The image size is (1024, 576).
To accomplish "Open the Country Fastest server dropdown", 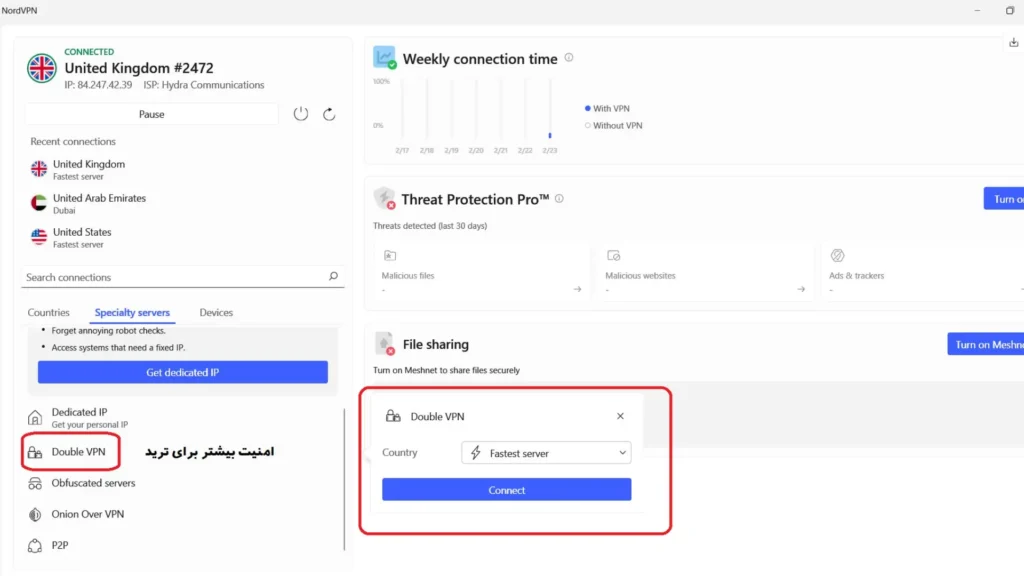I will pyautogui.click(x=546, y=453).
